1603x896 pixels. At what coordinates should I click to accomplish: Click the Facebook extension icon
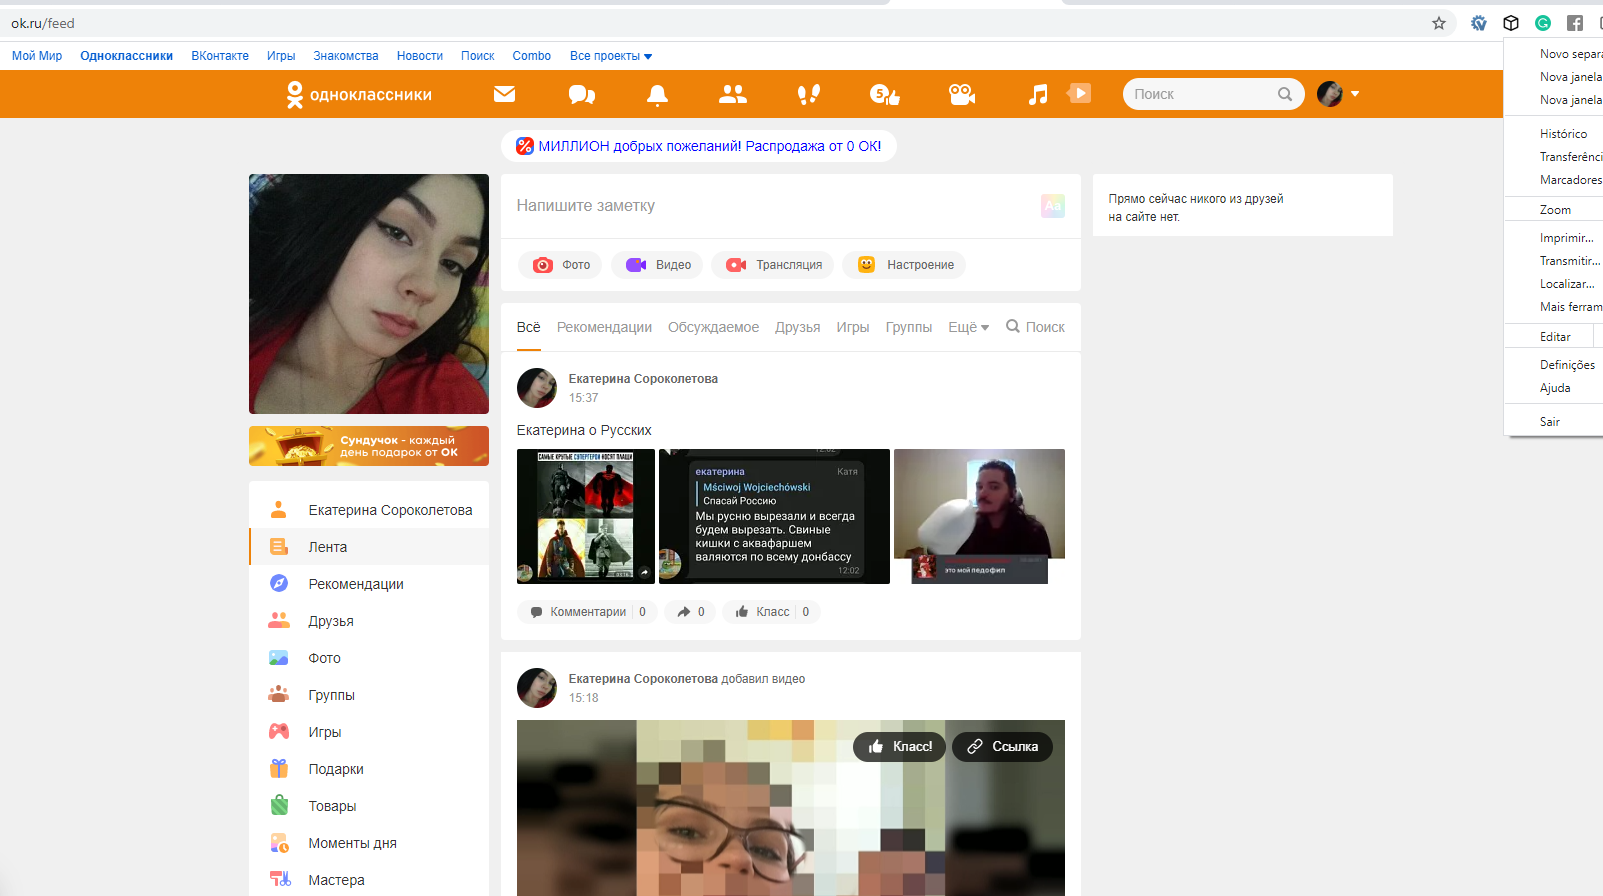[1575, 23]
